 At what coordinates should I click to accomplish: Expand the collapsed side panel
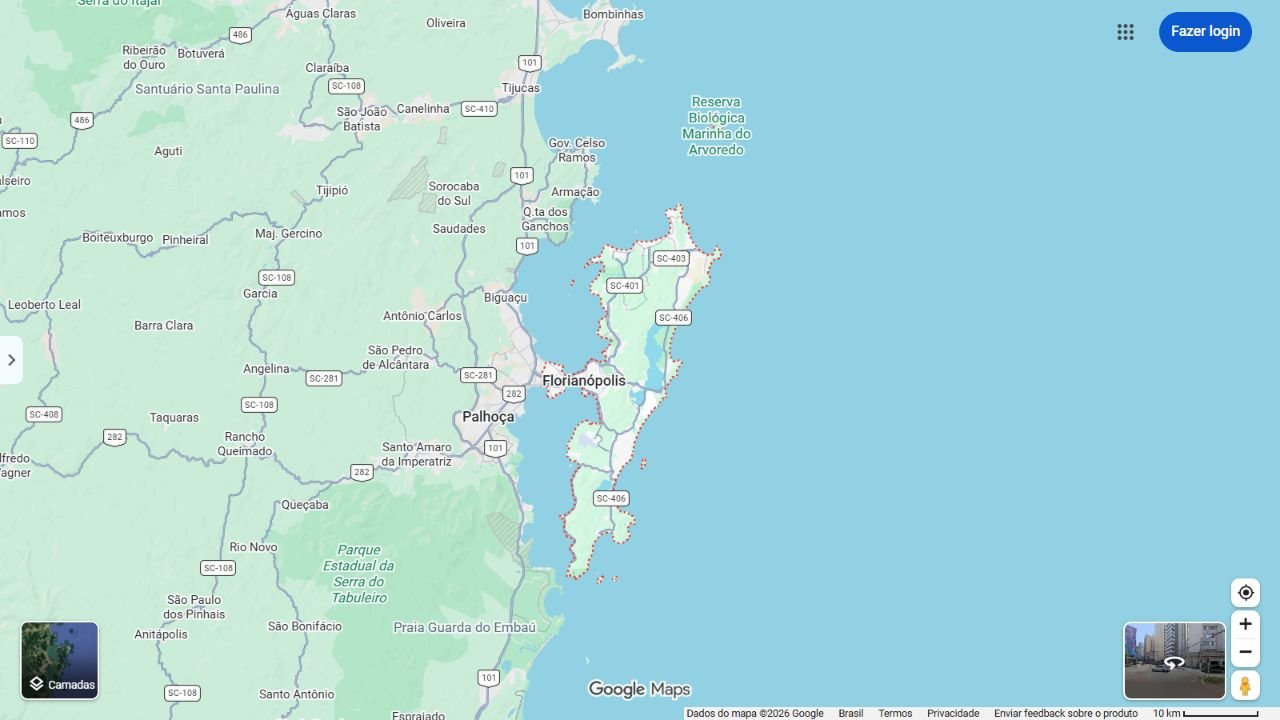11,360
